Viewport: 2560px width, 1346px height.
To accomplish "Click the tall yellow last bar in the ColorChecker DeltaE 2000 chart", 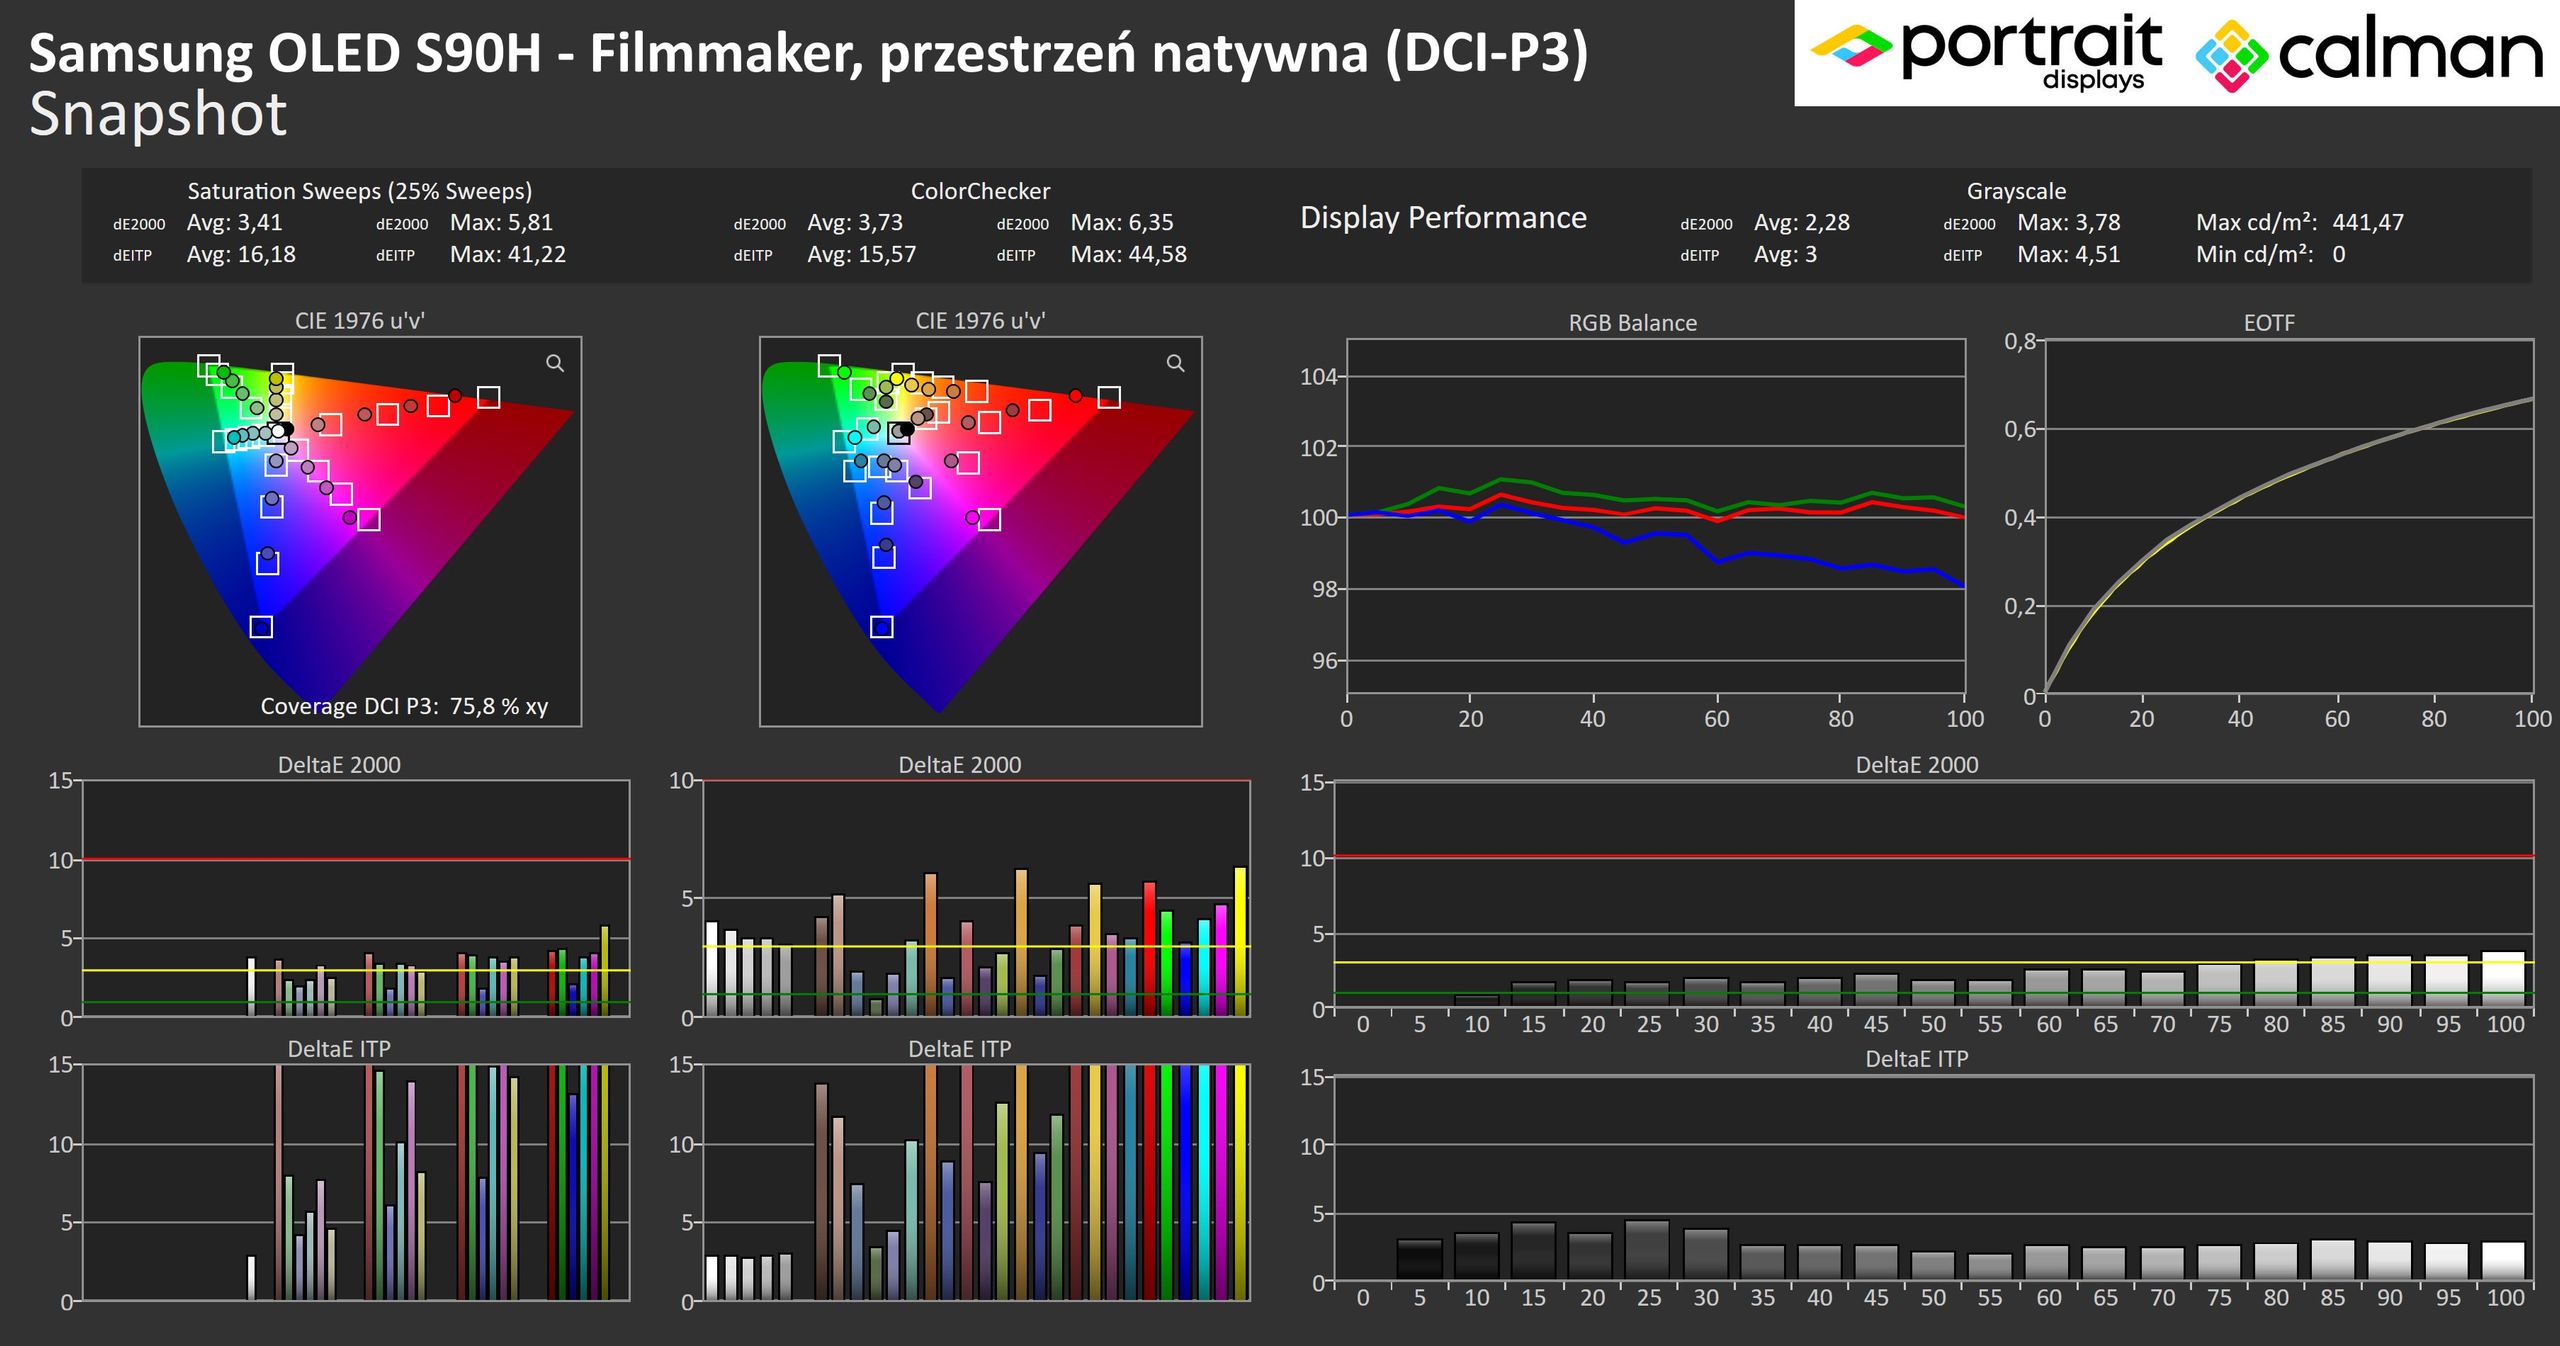I will pos(1240,942).
